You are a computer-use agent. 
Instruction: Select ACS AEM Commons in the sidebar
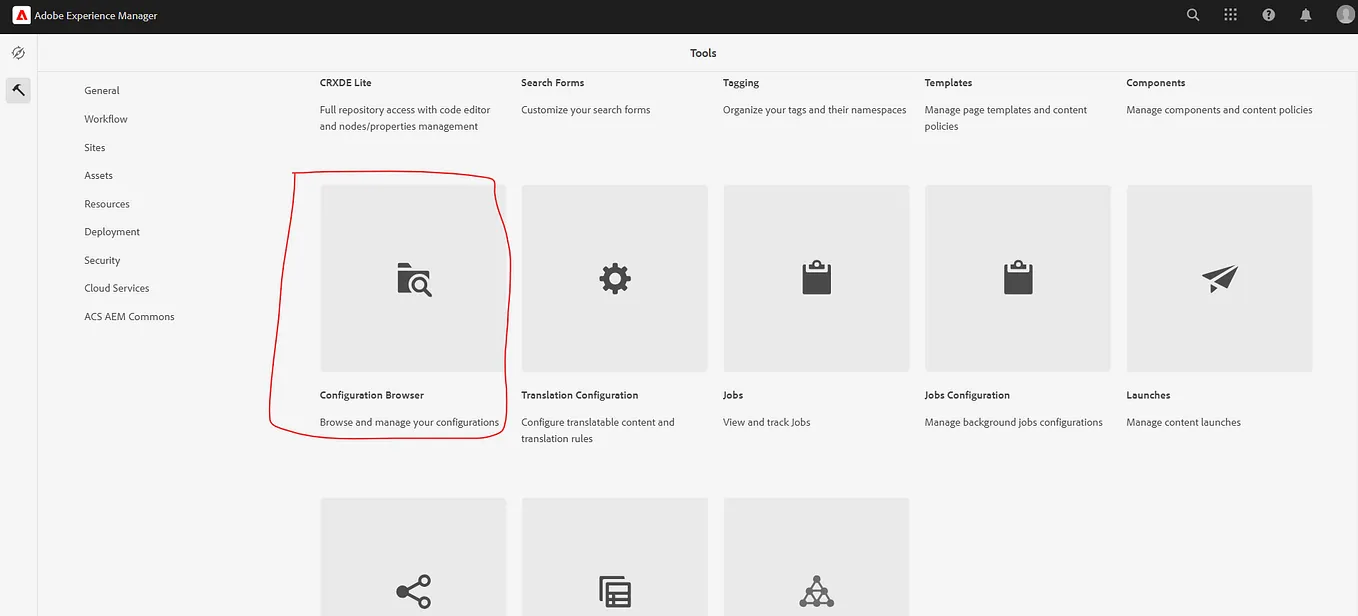(x=129, y=316)
